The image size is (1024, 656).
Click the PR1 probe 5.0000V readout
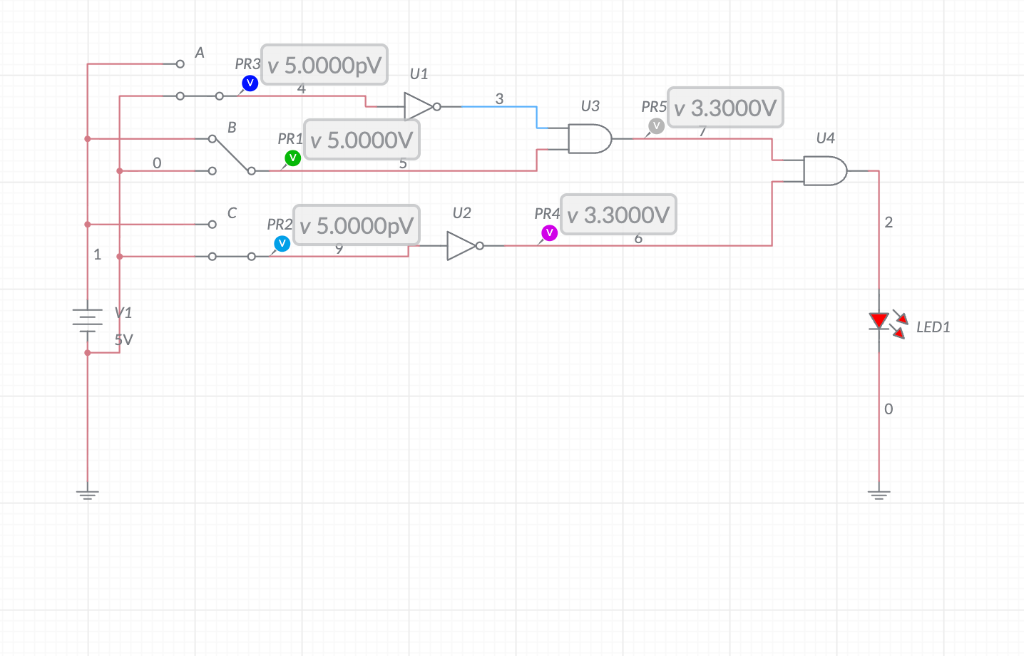pos(362,139)
